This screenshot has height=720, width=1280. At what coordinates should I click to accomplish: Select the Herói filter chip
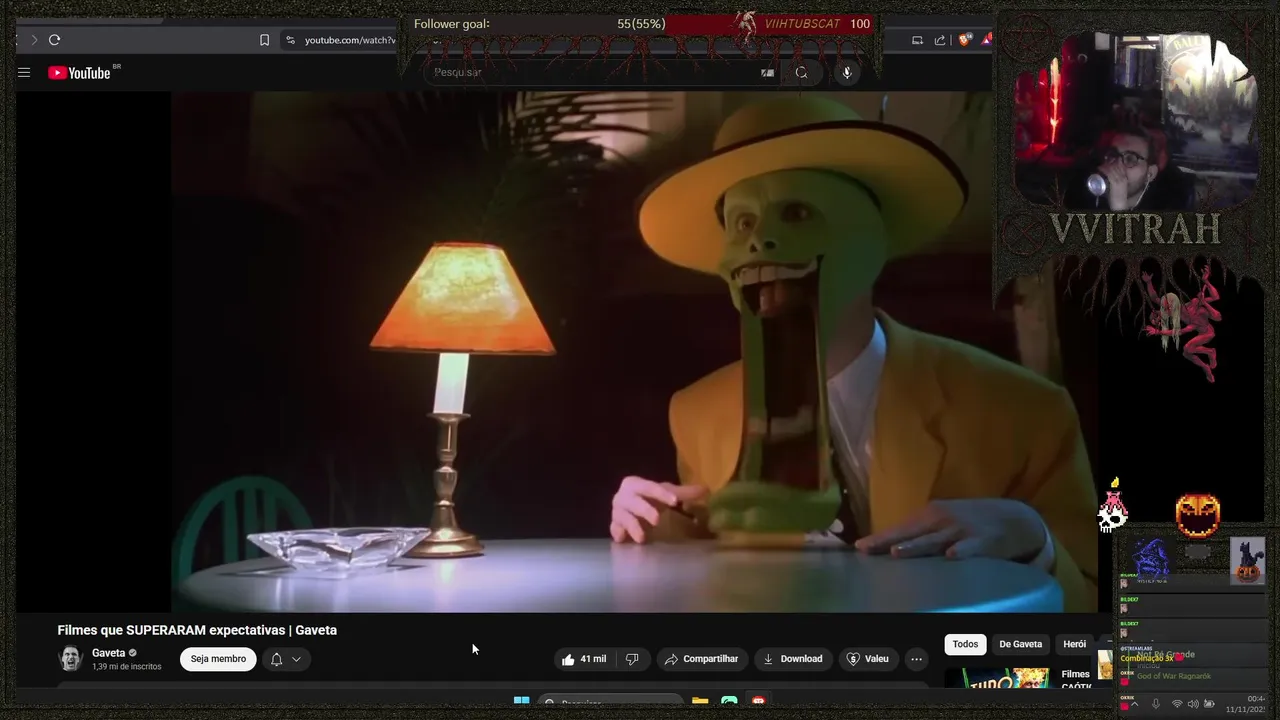(1075, 644)
